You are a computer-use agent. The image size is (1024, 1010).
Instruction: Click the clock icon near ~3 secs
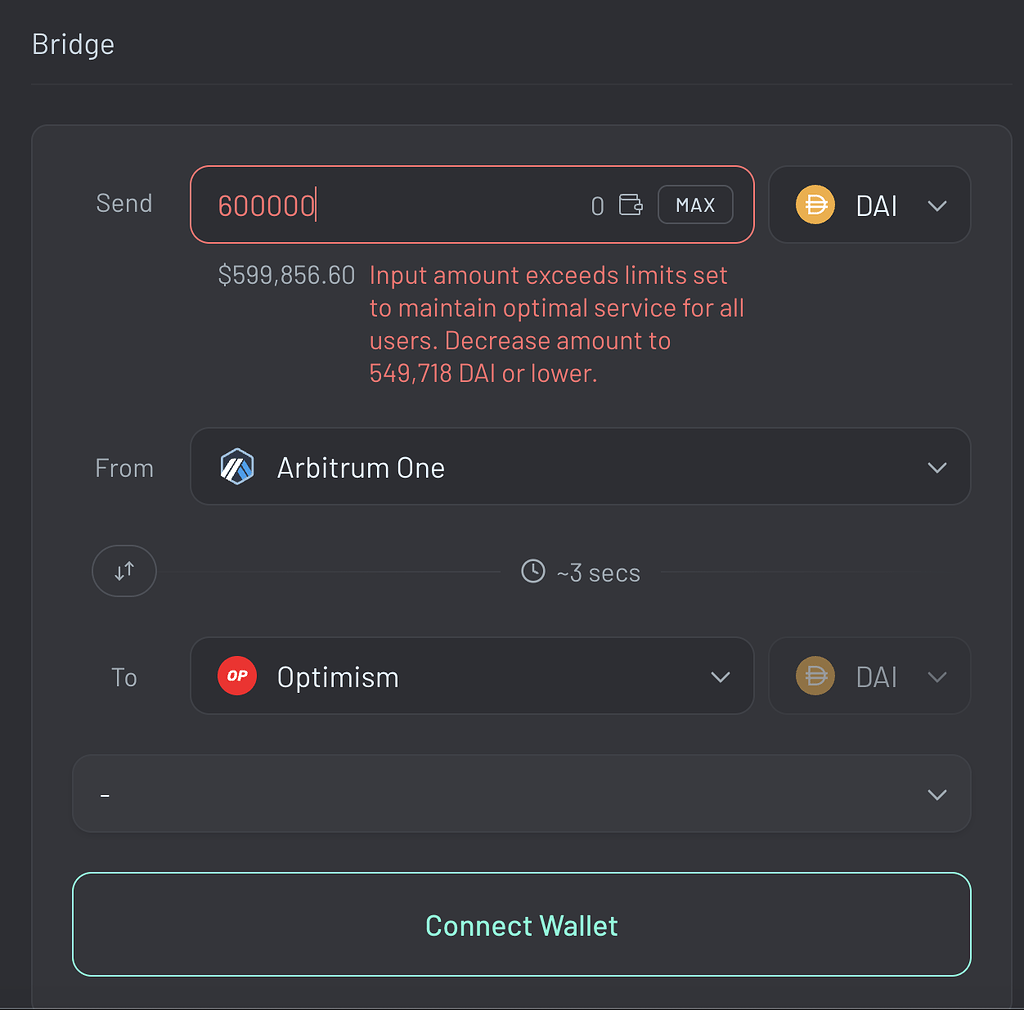click(x=533, y=571)
